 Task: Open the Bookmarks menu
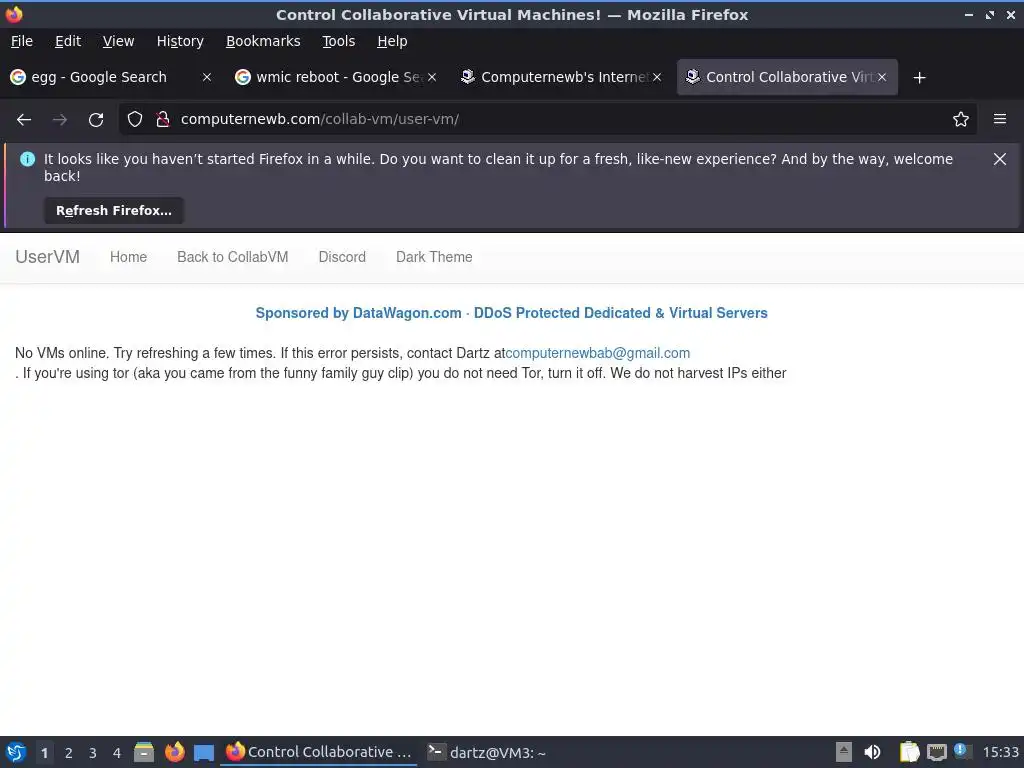(263, 41)
